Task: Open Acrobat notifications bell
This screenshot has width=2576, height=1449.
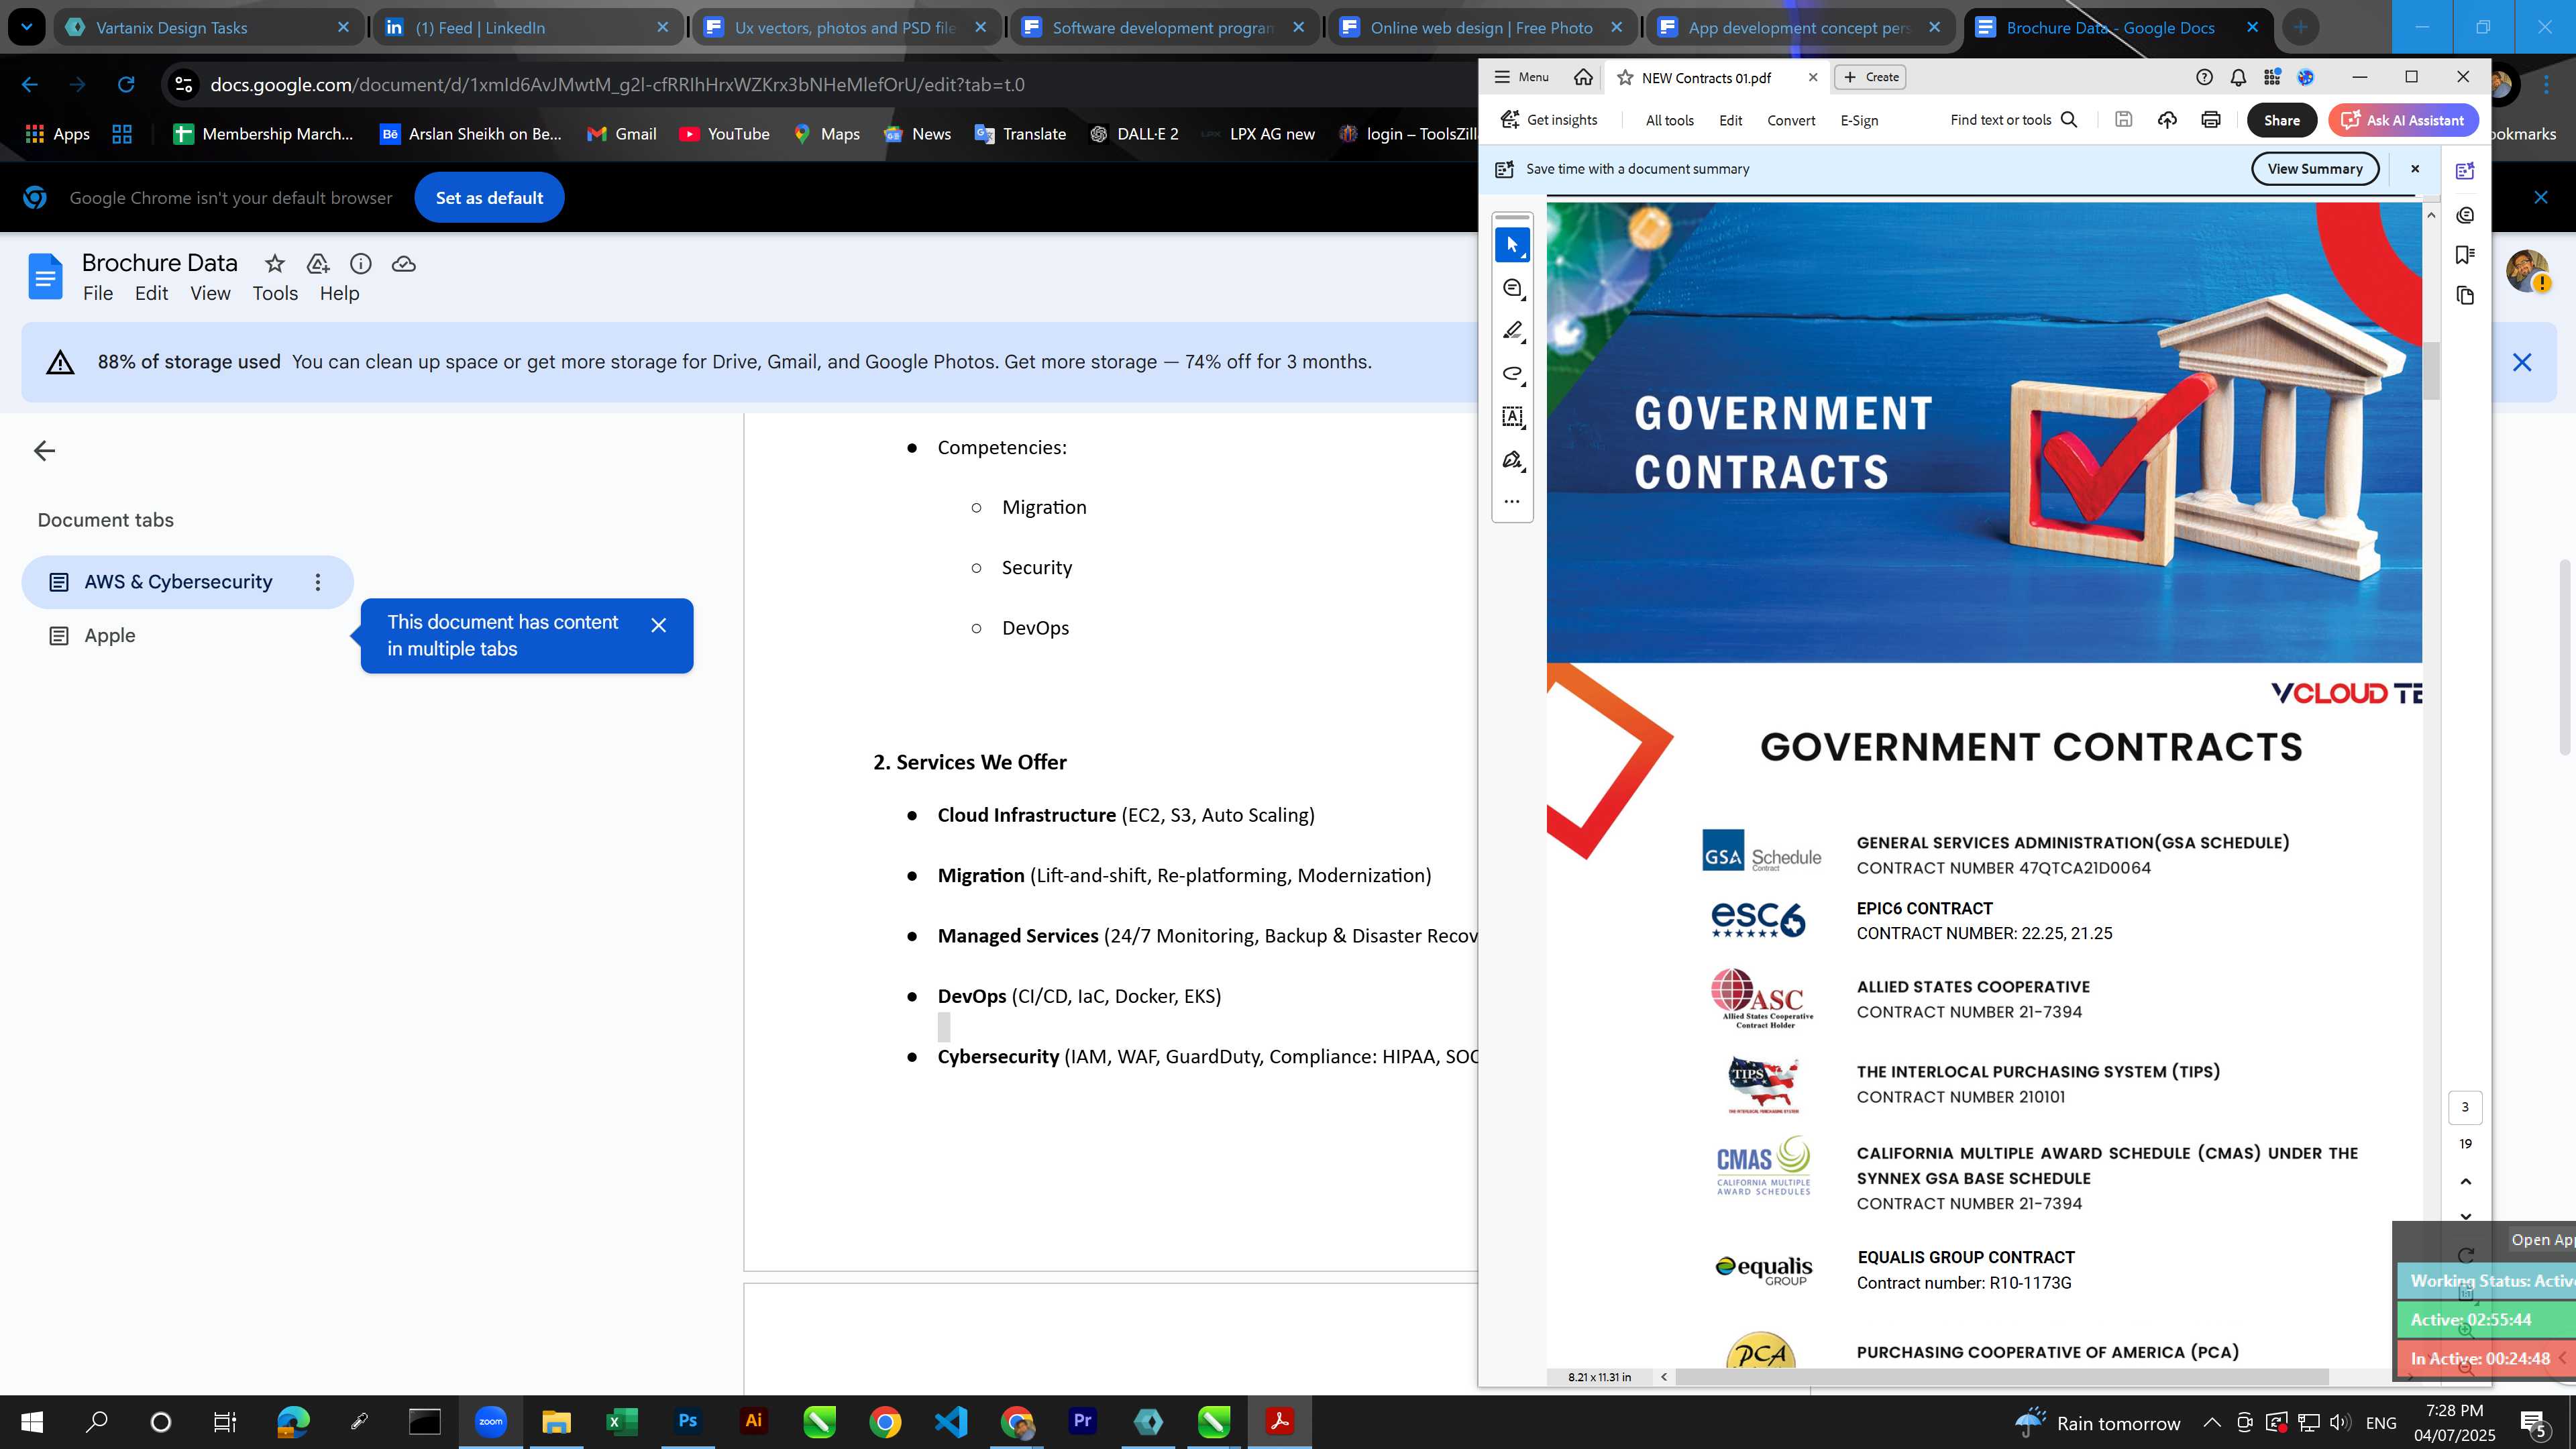Action: (x=2238, y=77)
